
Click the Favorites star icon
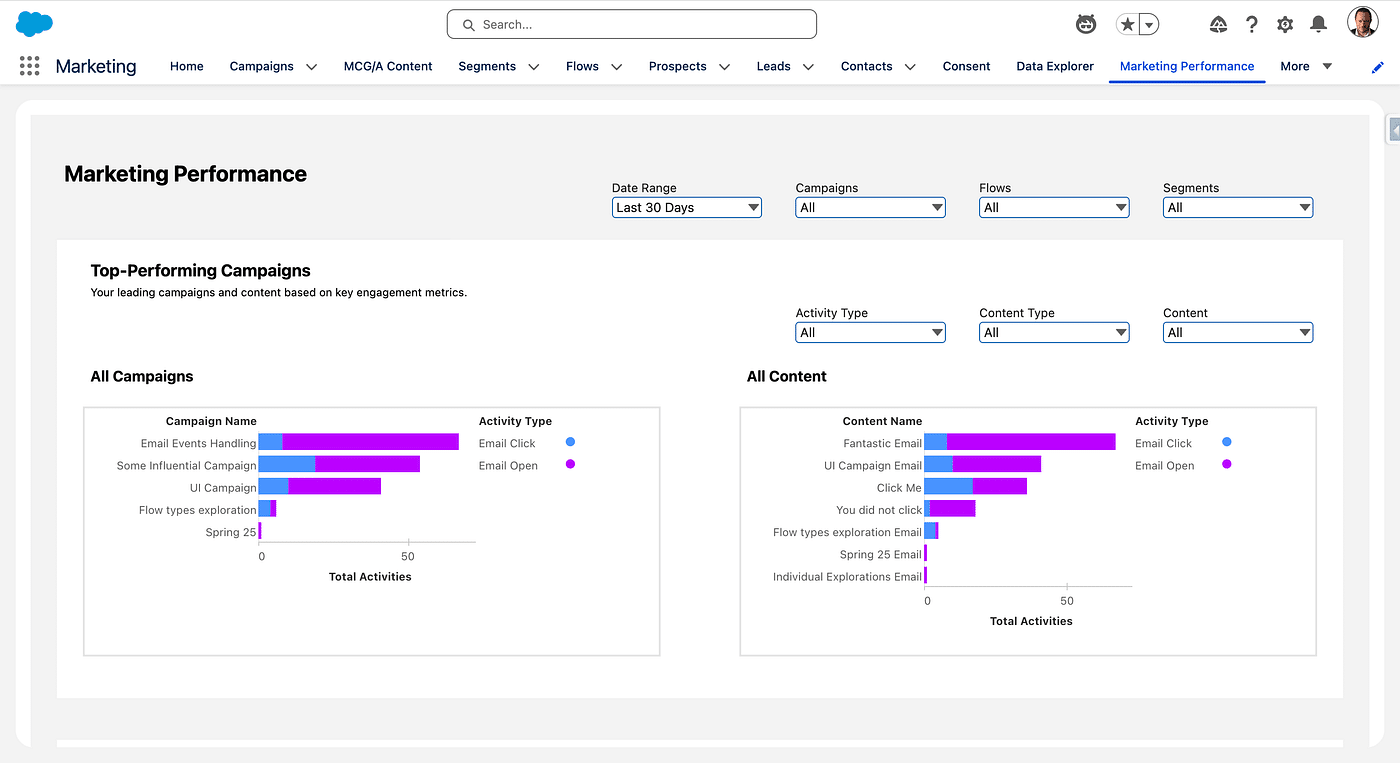tap(1127, 24)
